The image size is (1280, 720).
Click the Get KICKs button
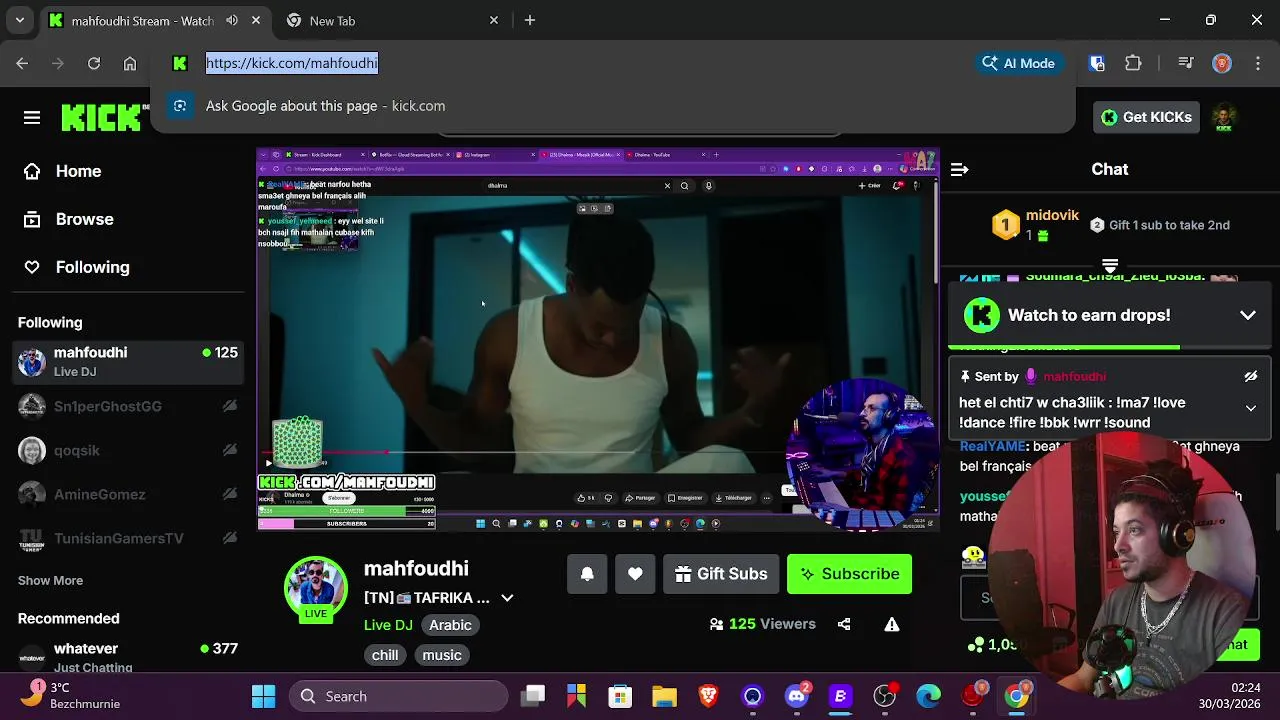(x=1146, y=117)
